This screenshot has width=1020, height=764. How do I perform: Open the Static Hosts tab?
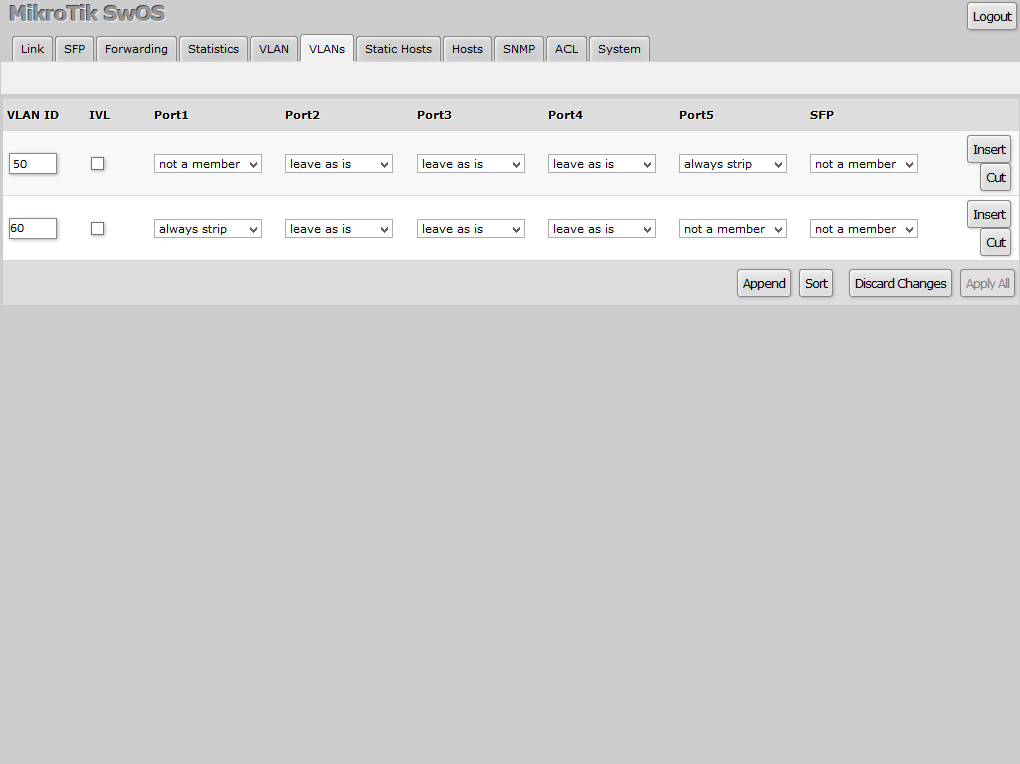[398, 49]
